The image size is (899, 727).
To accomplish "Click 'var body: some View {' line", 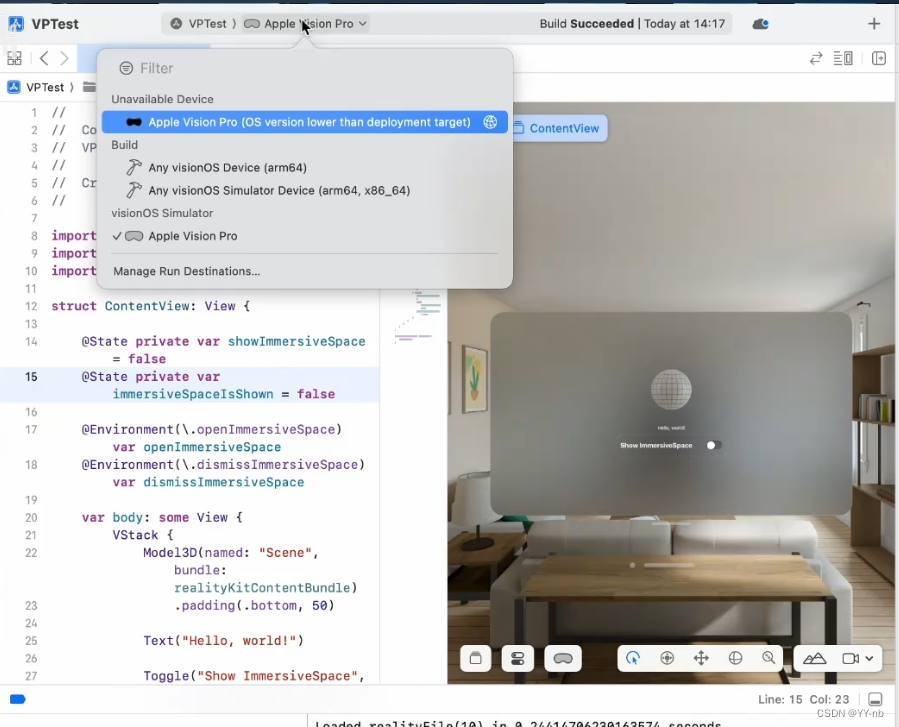I will [x=162, y=517].
